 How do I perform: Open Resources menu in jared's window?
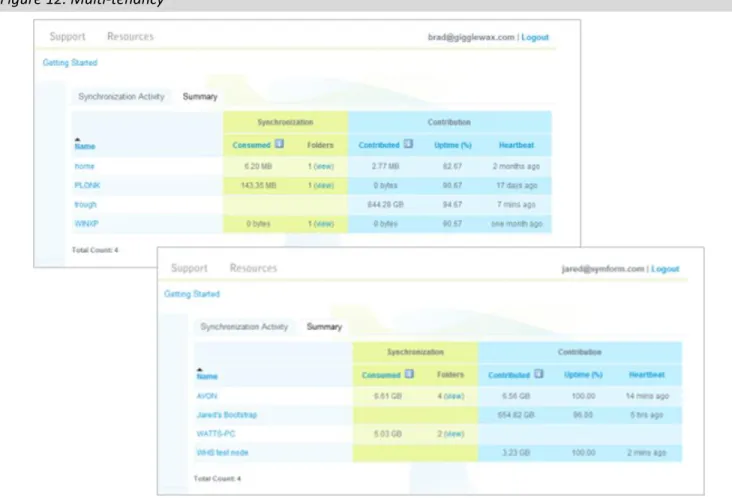(253, 268)
